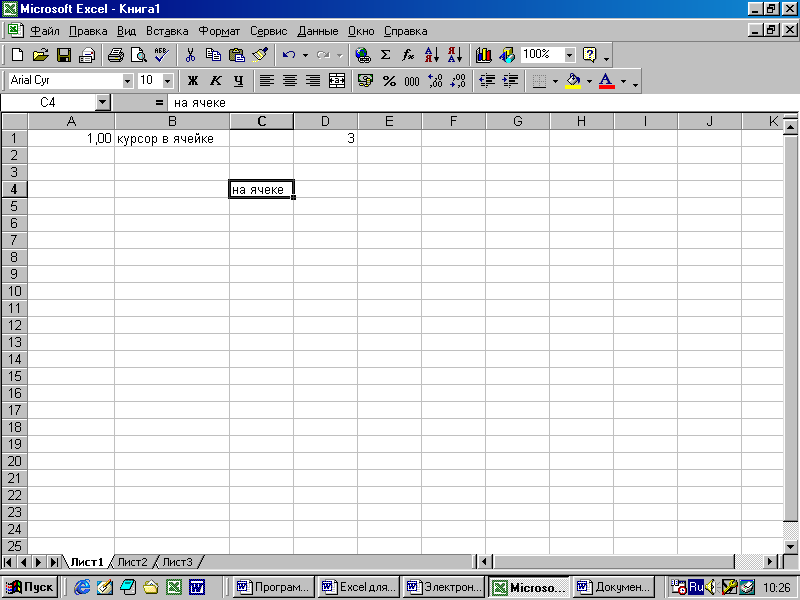Apply yellow fill color bucket
This screenshot has height=600, width=800.
click(x=573, y=81)
